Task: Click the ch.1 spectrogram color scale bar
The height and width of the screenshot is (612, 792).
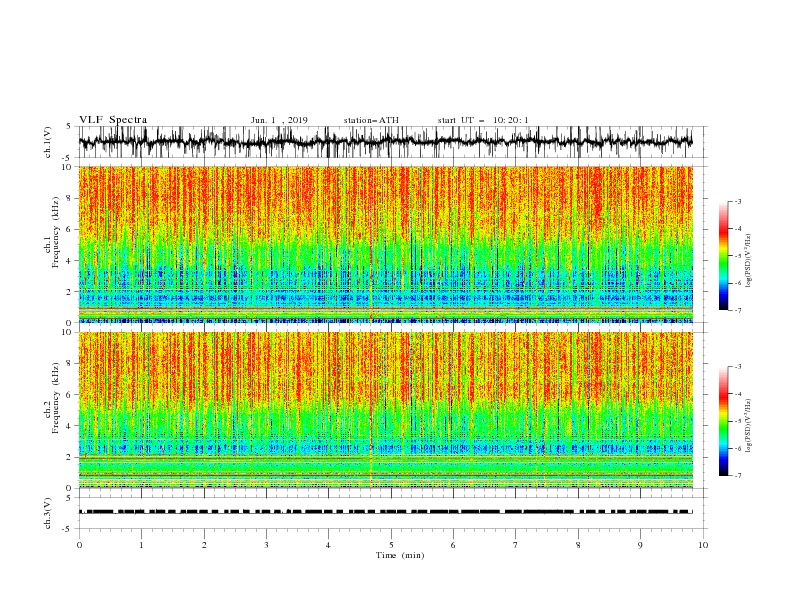Action: click(x=723, y=256)
